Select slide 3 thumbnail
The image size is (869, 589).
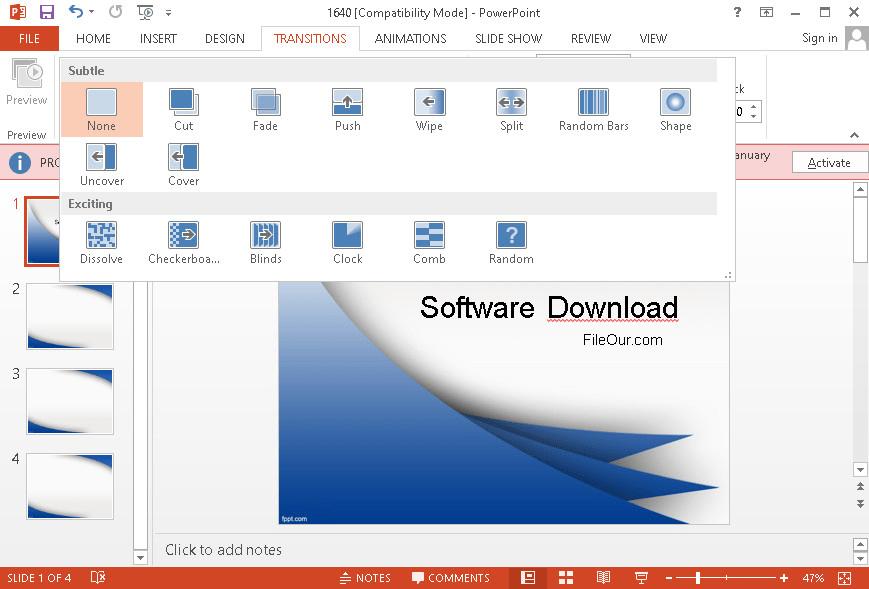[70, 401]
